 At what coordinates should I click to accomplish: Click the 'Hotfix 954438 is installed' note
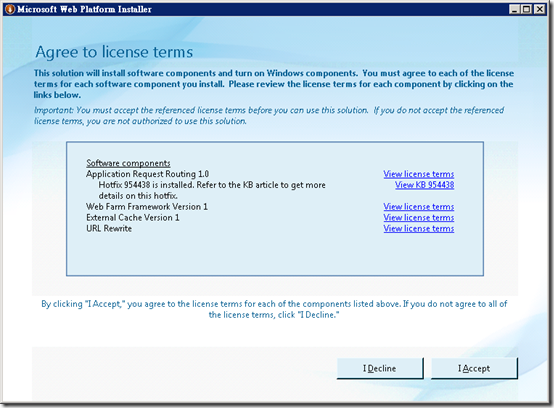(212, 190)
